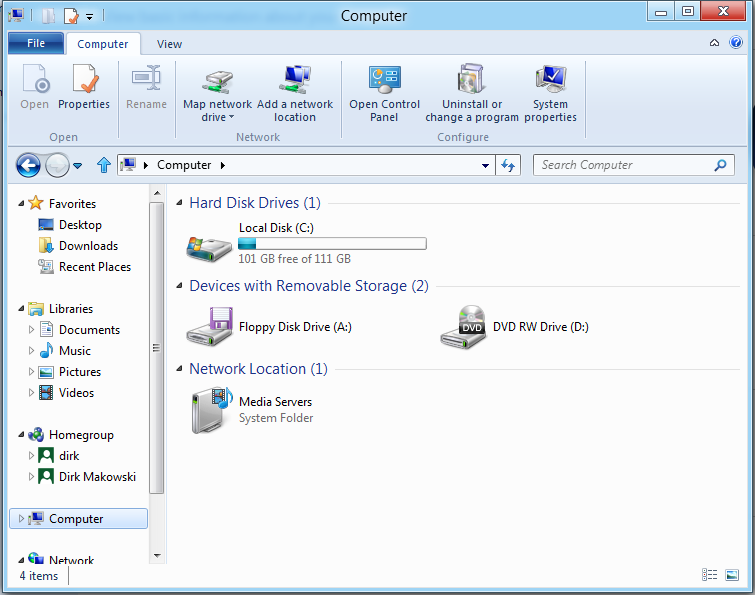755x595 pixels.
Task: Click the Local Disk C: capacity bar
Action: 332,244
